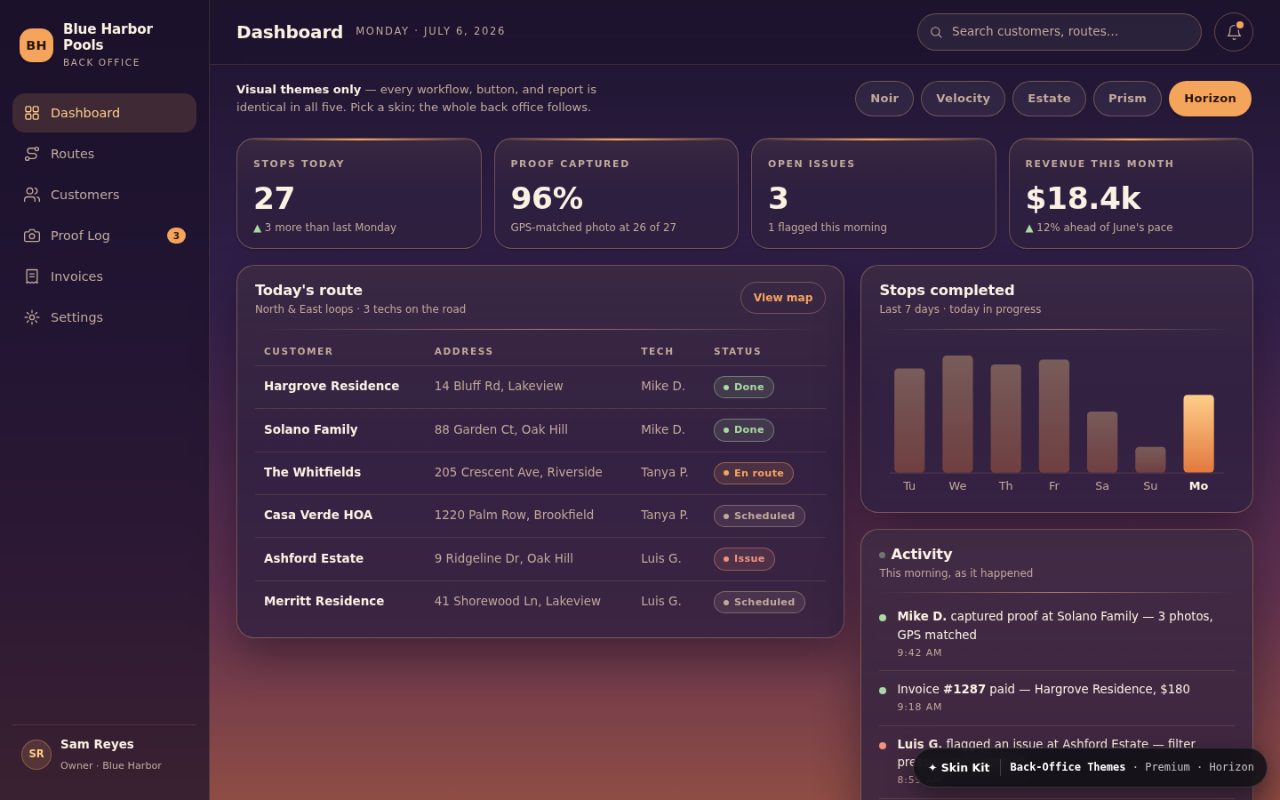Viewport: 1280px width, 800px height.
Task: Apply the Prism theme
Action: 1127,99
